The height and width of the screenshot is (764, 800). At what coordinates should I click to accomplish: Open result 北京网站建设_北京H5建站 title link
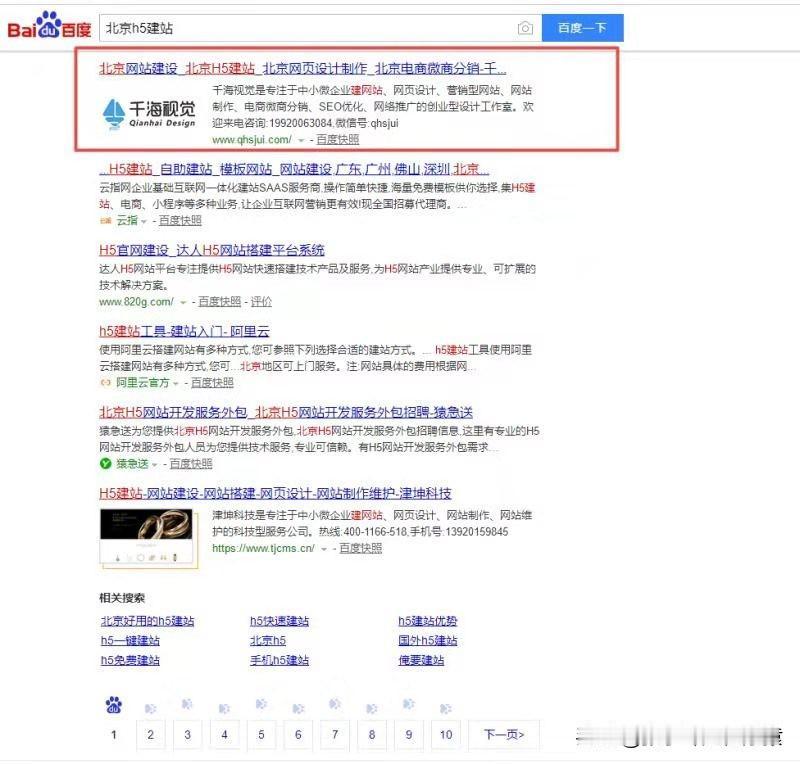303,68
